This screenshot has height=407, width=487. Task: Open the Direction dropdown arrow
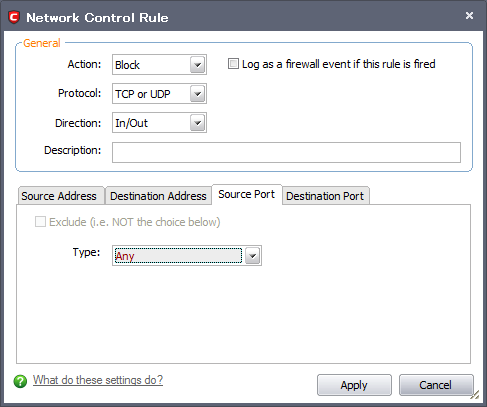(x=197, y=123)
